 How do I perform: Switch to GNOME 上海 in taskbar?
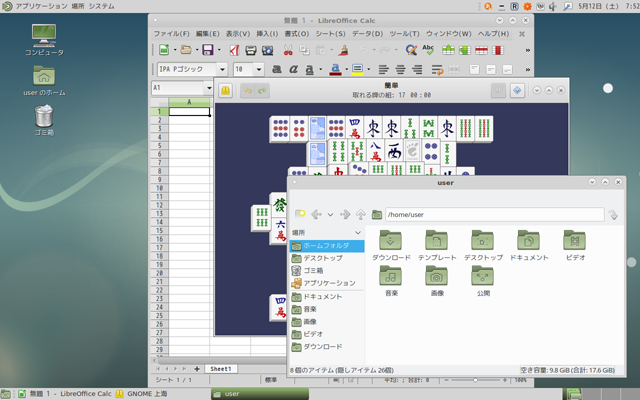[142, 394]
